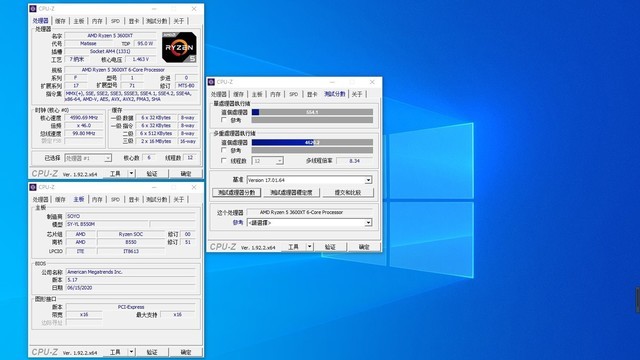Enable multi-thread 参考 checkbox in benchmark window

pyautogui.click(x=224, y=150)
